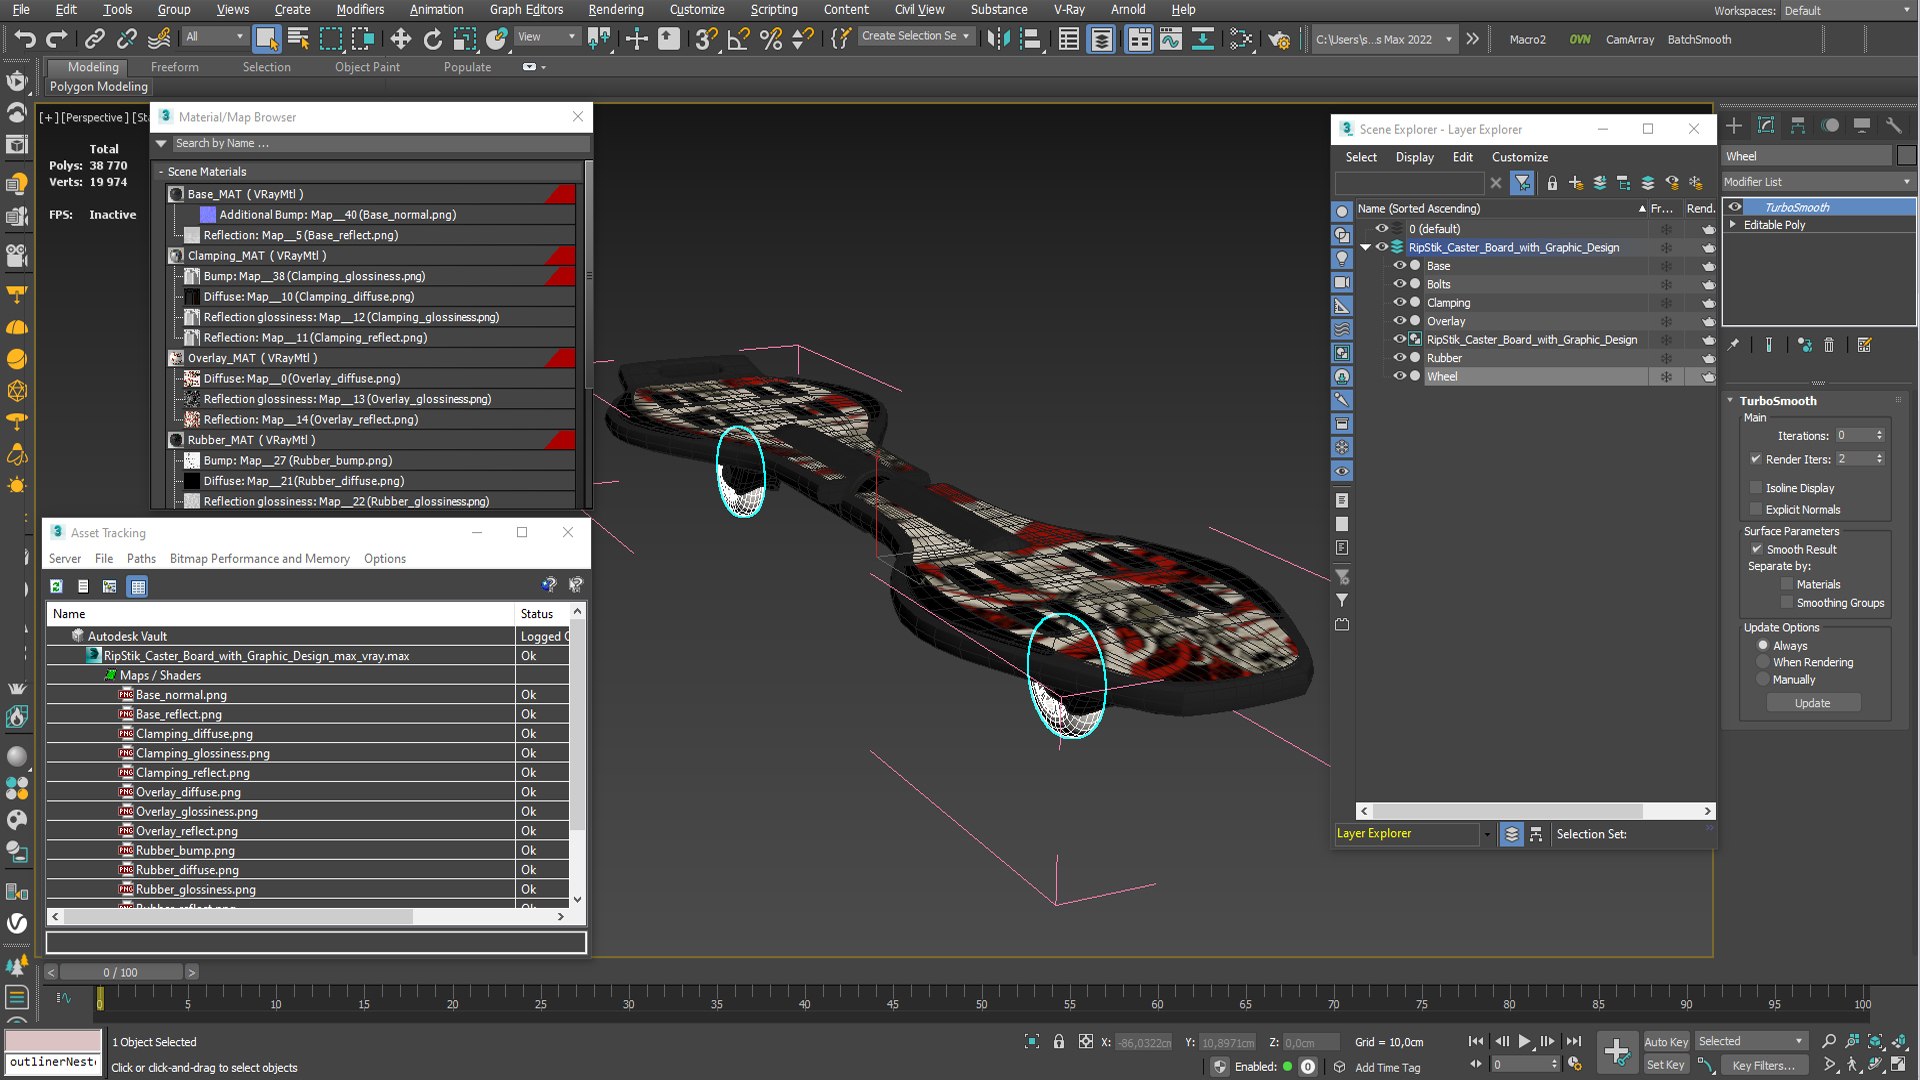Click the Key Filters button
Image resolution: width=1920 pixels, height=1080 pixels.
pos(1764,1065)
